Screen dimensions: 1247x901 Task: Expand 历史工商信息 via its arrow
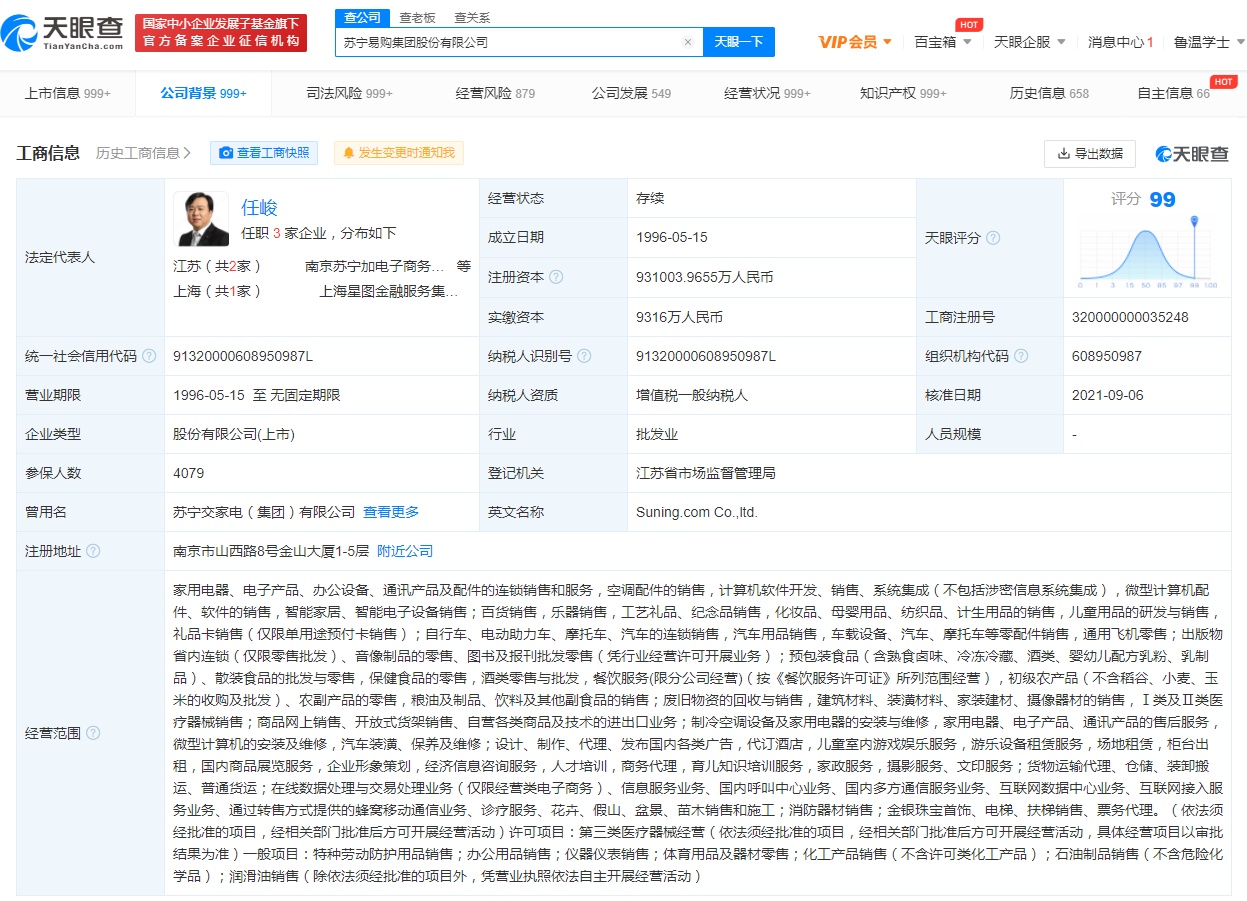[187, 153]
